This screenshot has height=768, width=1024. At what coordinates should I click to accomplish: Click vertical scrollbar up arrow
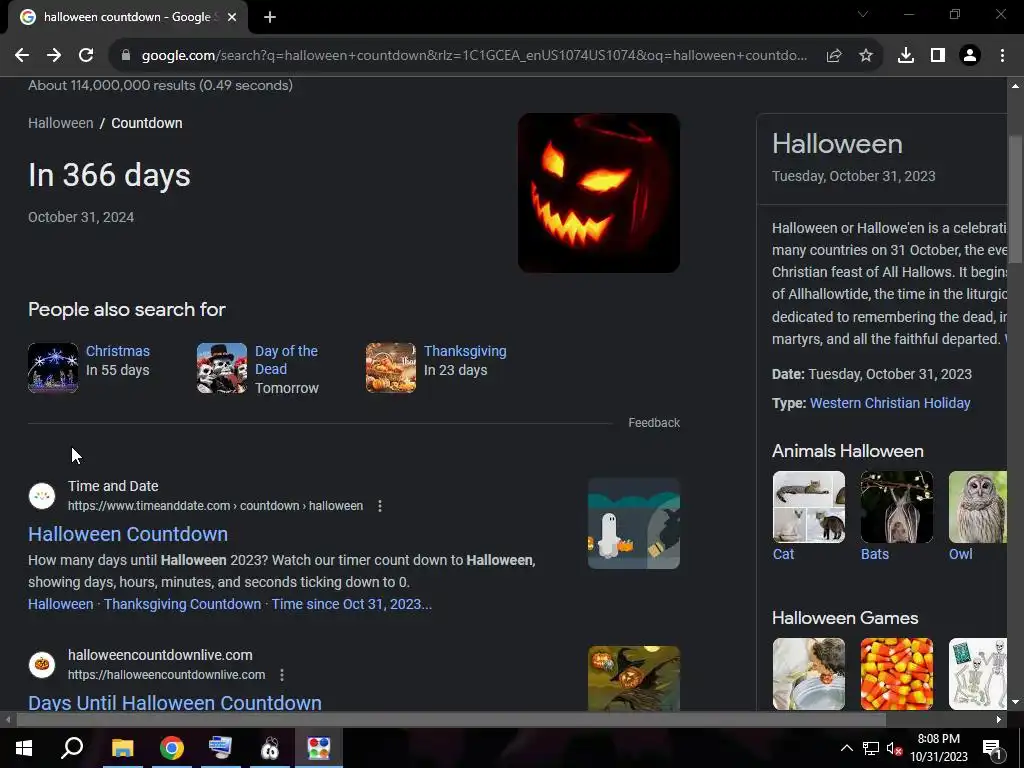(1015, 86)
